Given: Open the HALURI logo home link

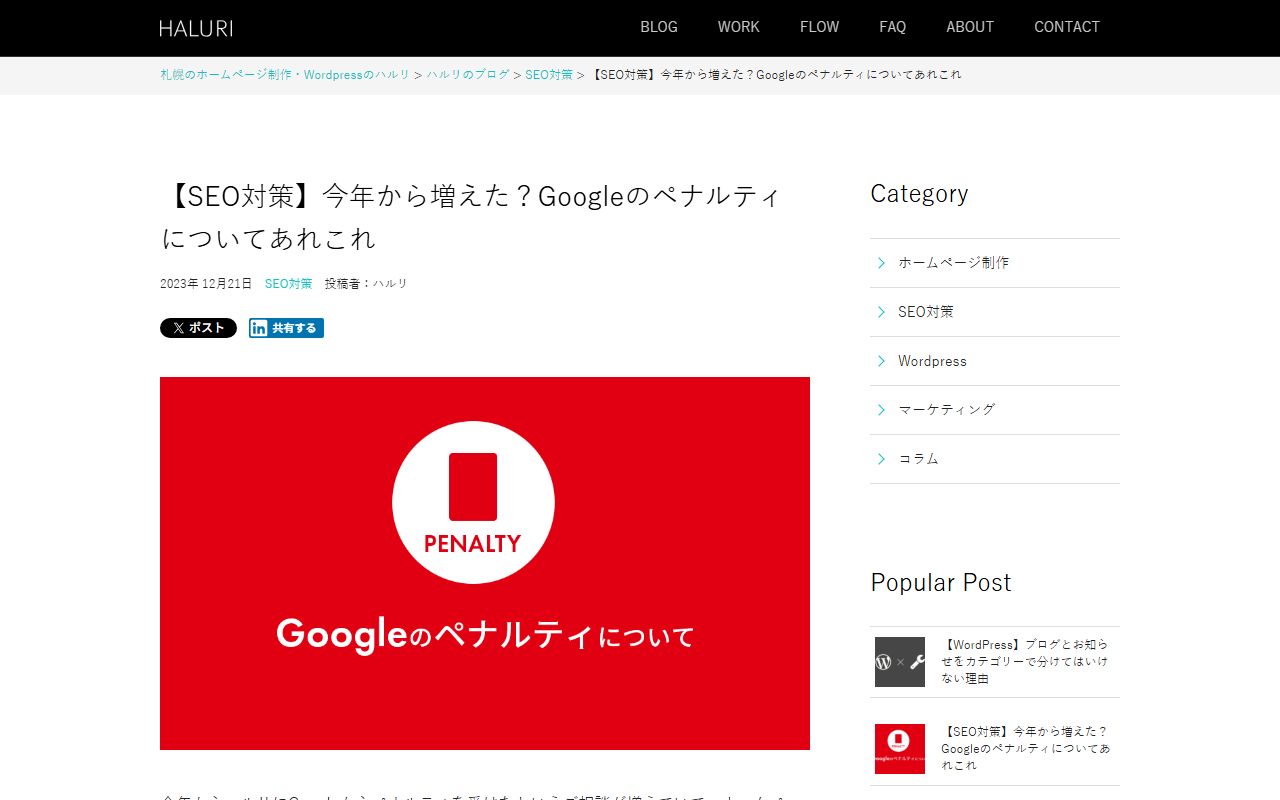Looking at the screenshot, I should pyautogui.click(x=196, y=28).
